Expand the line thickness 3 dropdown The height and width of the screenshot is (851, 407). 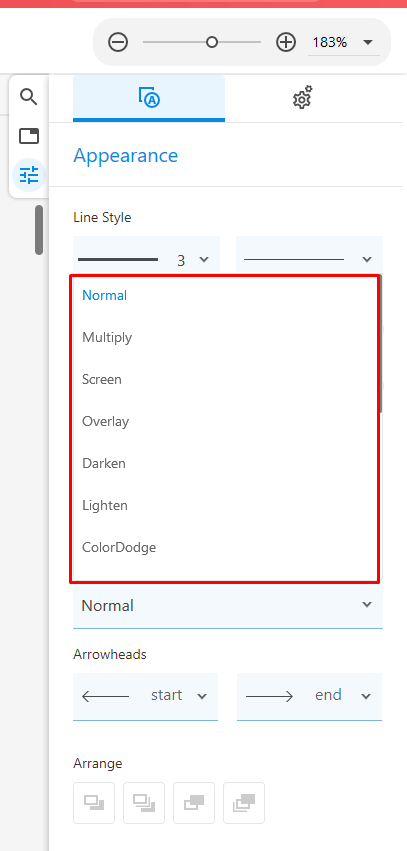pos(147,259)
